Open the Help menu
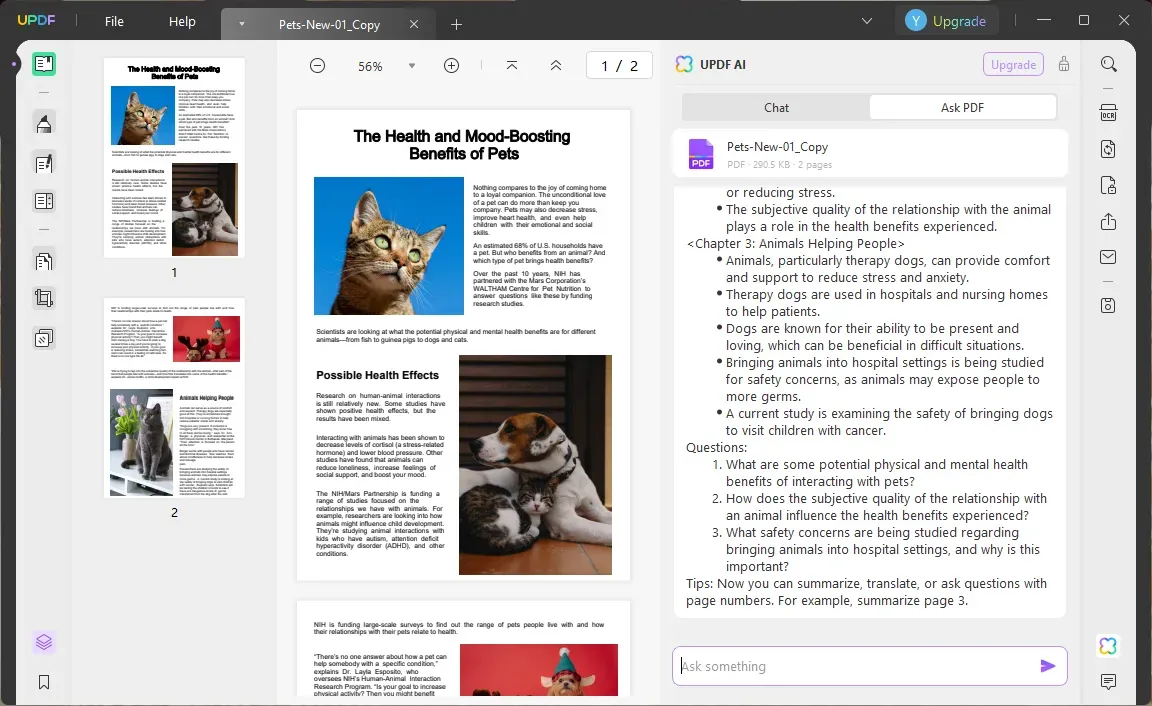Viewport: 1152px width, 706px height. (x=182, y=21)
